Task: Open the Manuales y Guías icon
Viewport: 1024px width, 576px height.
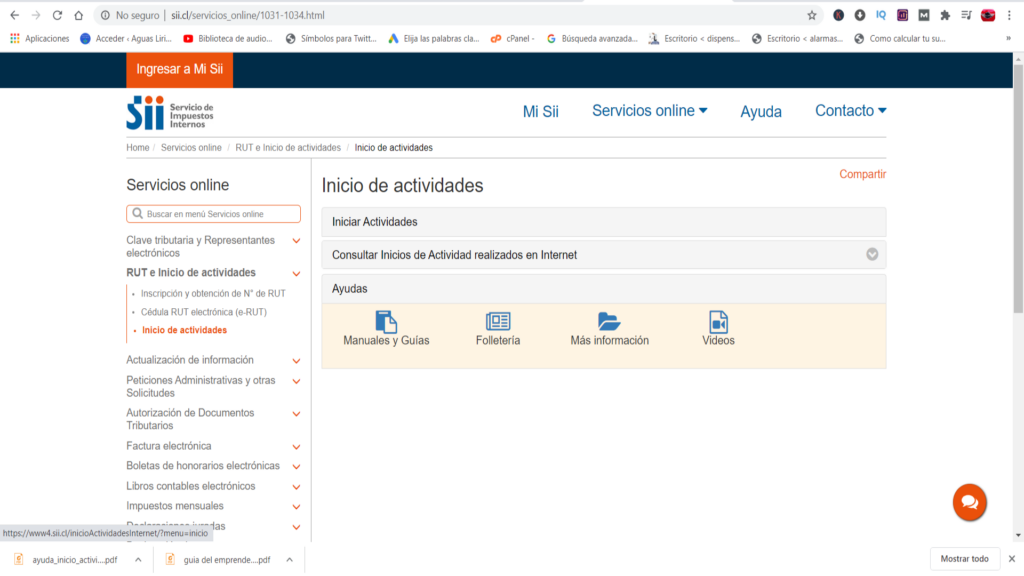Action: pos(386,324)
